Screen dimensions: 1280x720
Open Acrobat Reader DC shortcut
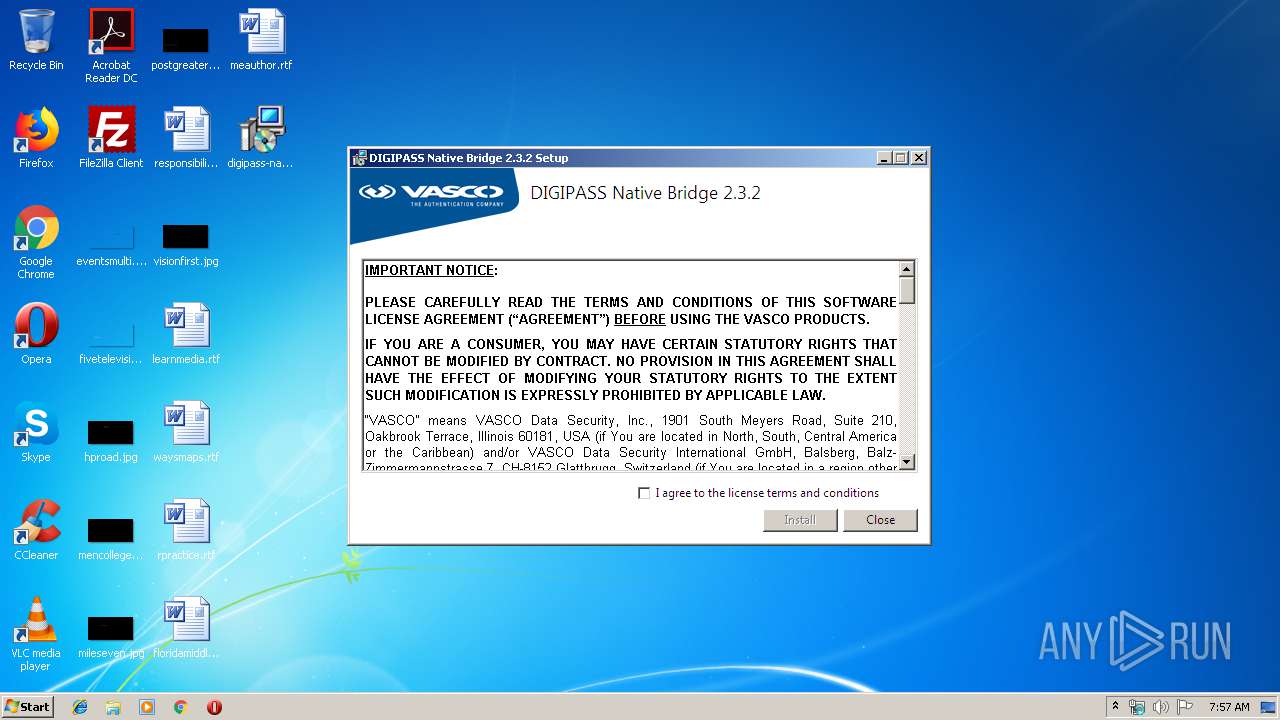pos(111,46)
